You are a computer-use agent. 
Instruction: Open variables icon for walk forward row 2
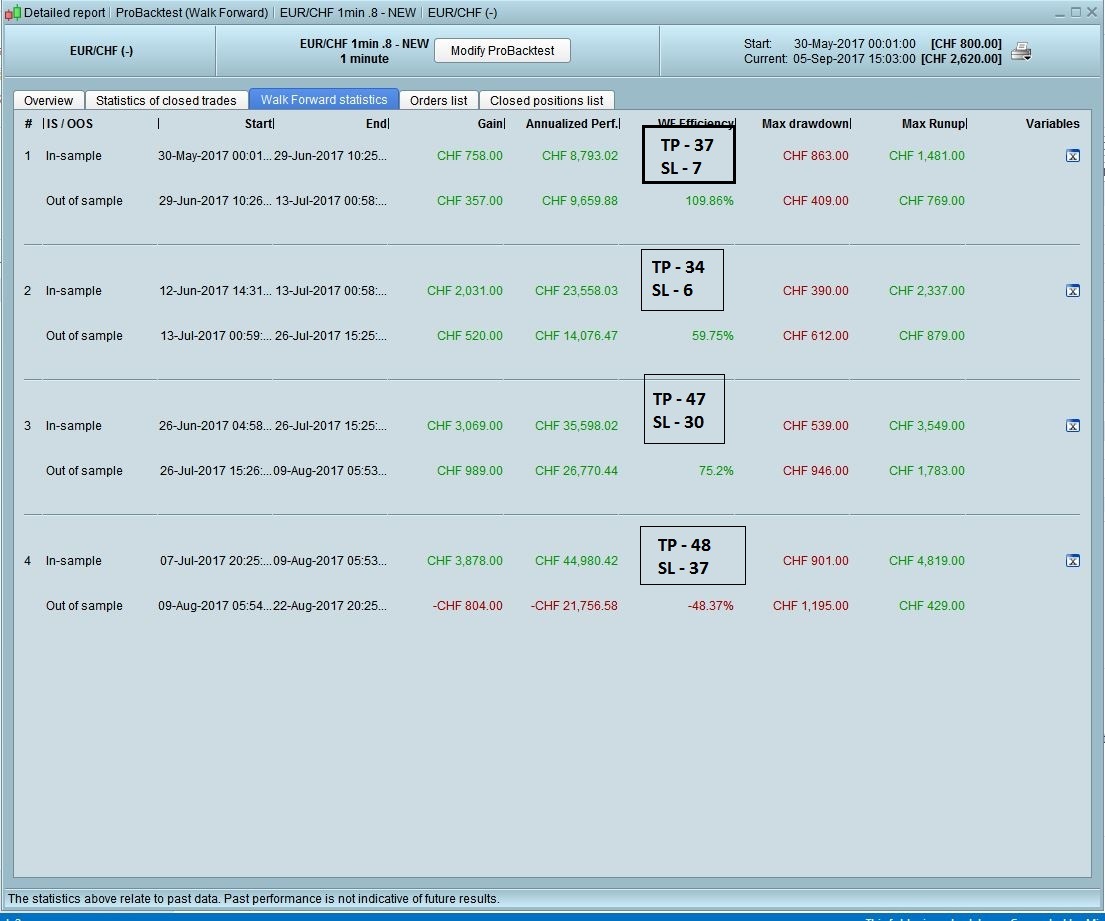click(1073, 290)
